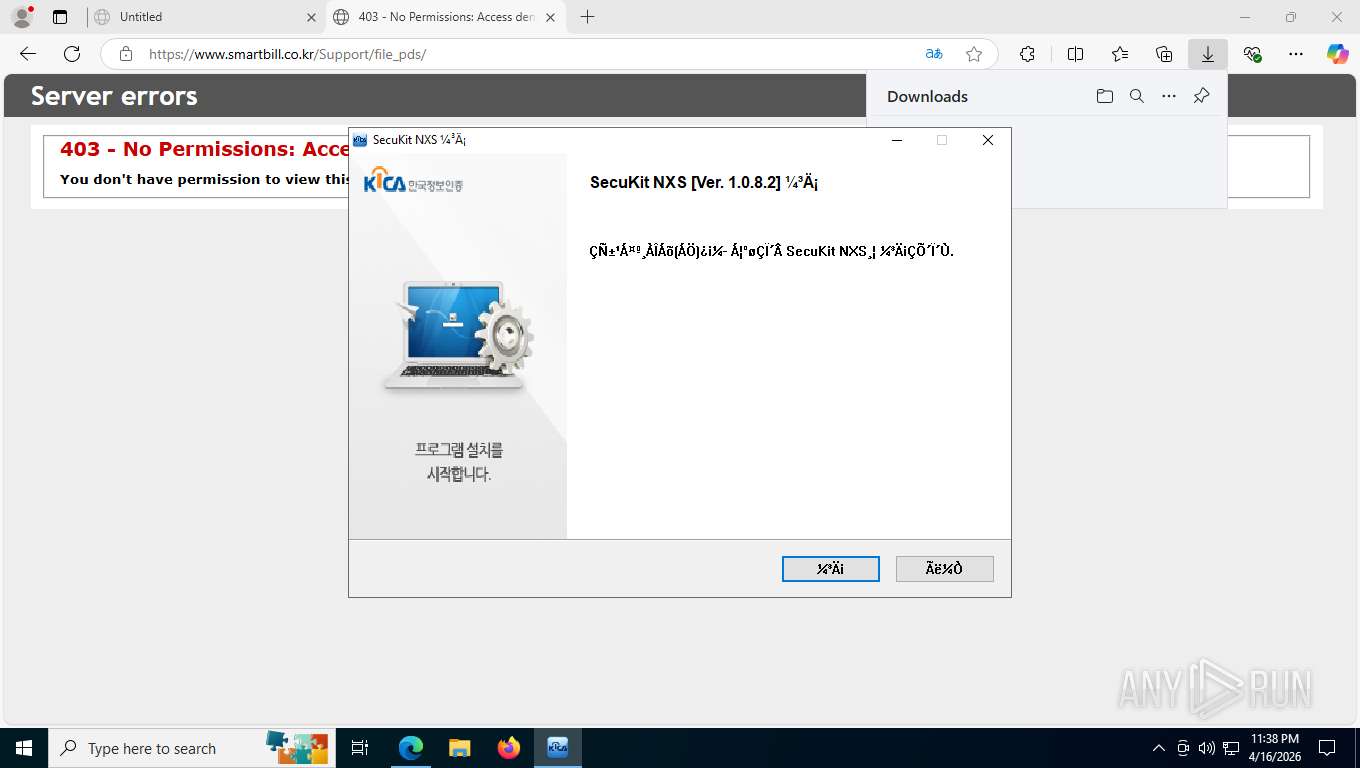Close the Untitled tab
1360x768 pixels.
[x=310, y=17]
